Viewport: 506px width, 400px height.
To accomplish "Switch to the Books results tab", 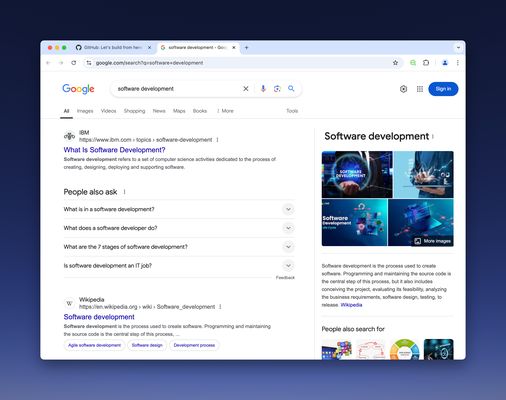I will click(200, 111).
